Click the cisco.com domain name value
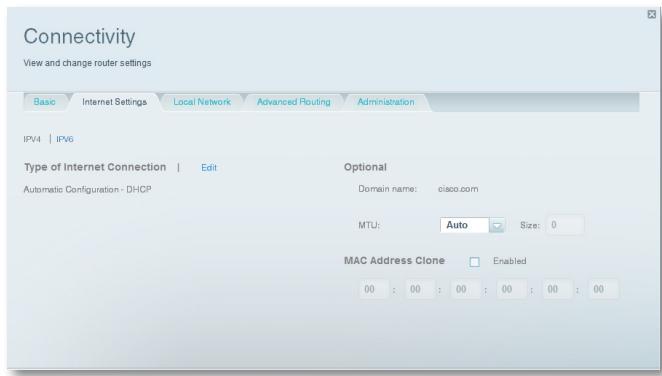Image resolution: width=662 pixels, height=376 pixels. [x=458, y=189]
